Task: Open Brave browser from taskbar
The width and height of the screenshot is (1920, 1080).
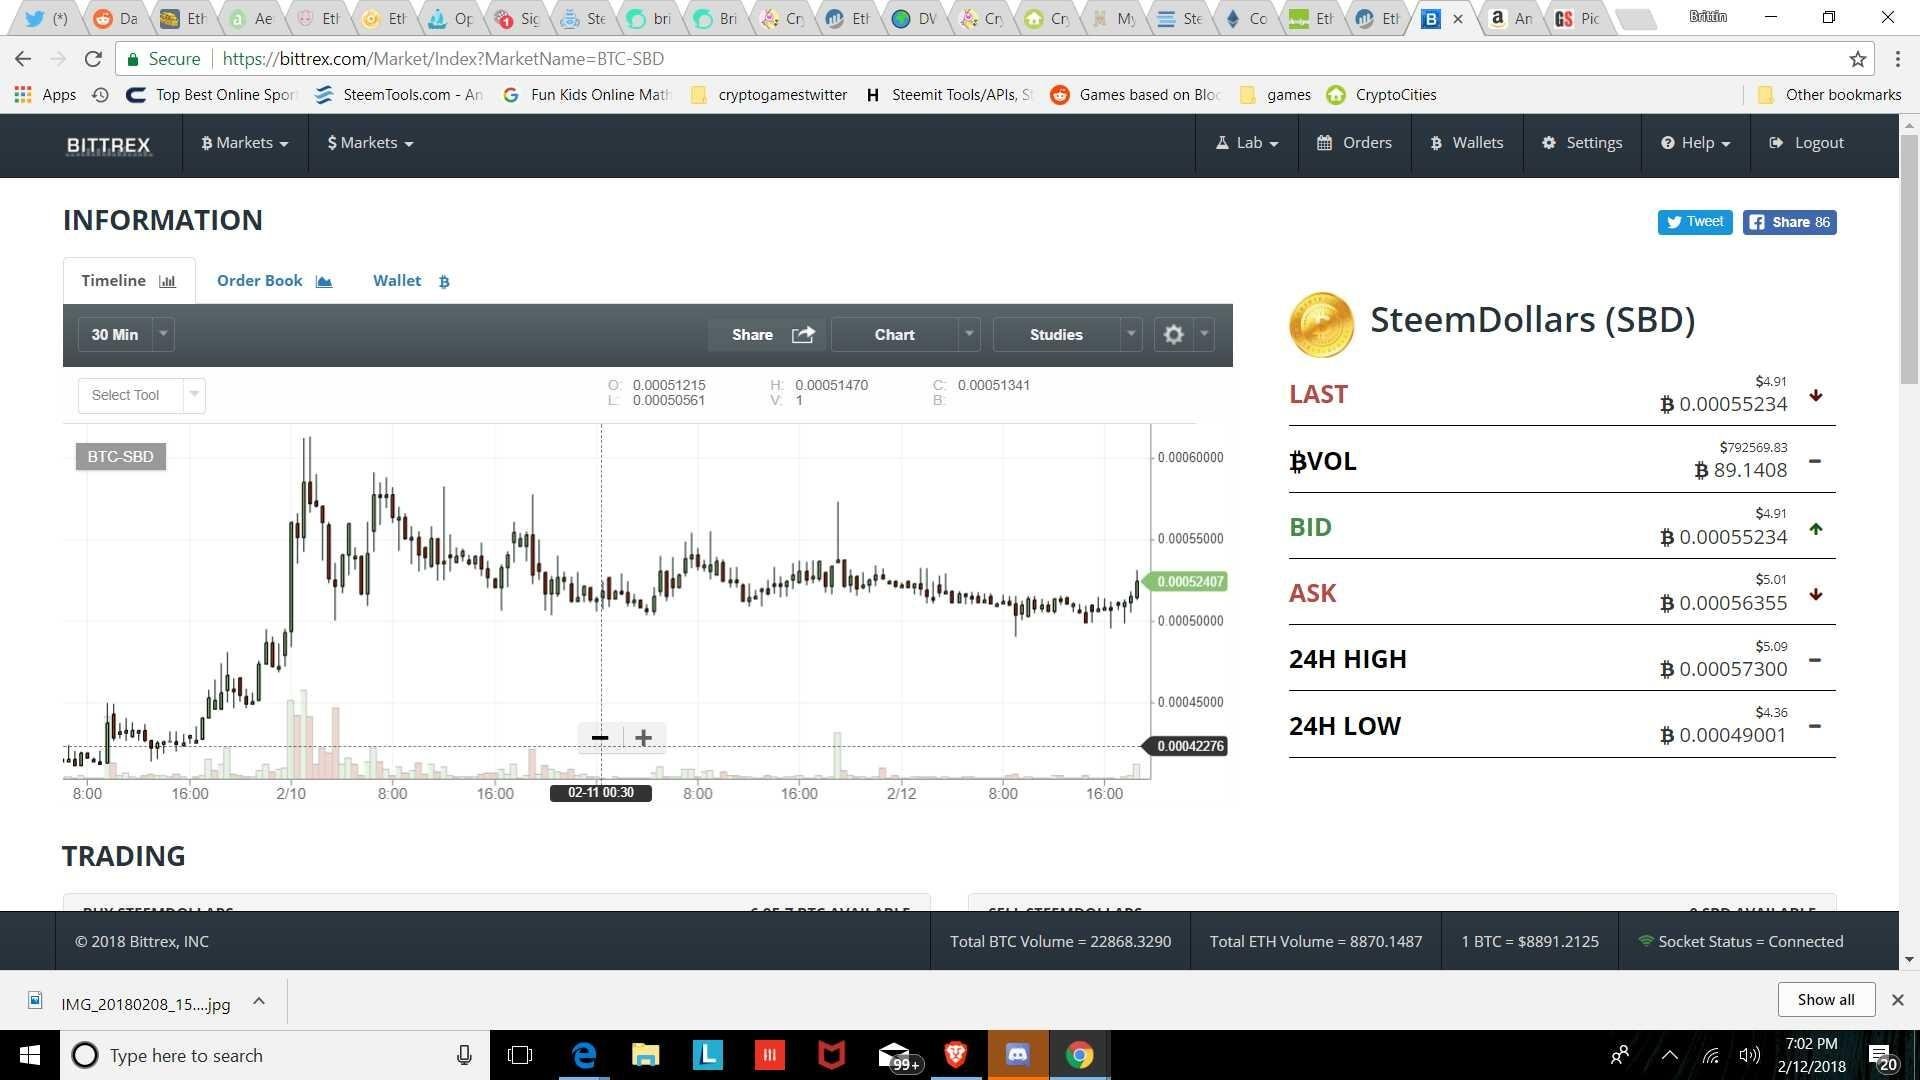Action: (x=955, y=1055)
